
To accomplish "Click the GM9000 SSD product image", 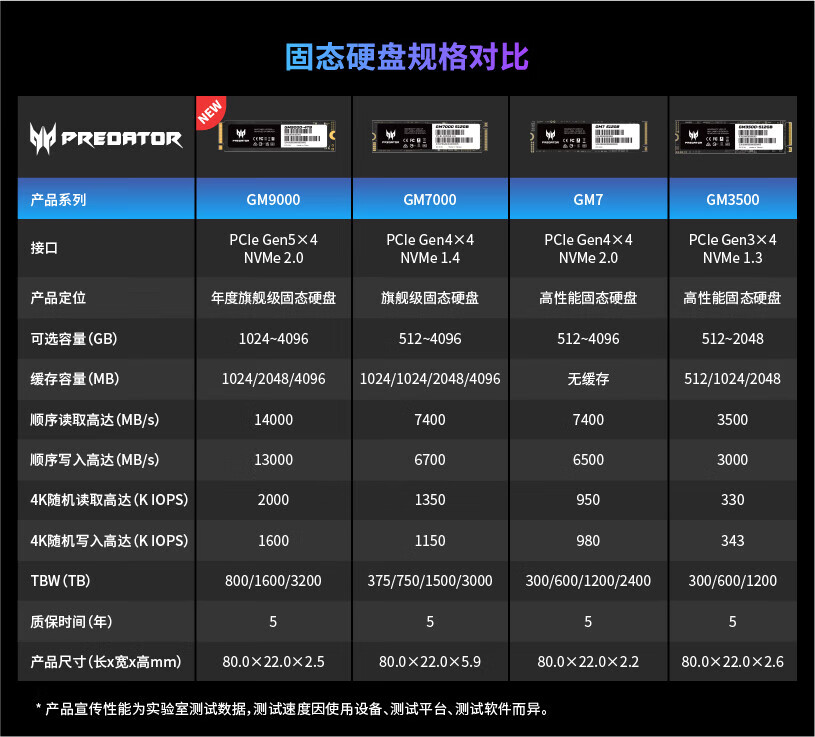I will point(273,135).
